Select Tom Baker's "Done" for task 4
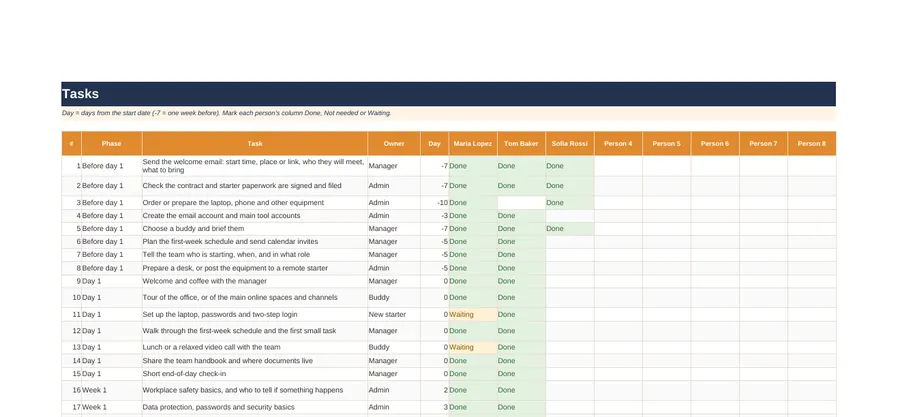Image resolution: width=900 pixels, height=417 pixels. pyautogui.click(x=521, y=216)
